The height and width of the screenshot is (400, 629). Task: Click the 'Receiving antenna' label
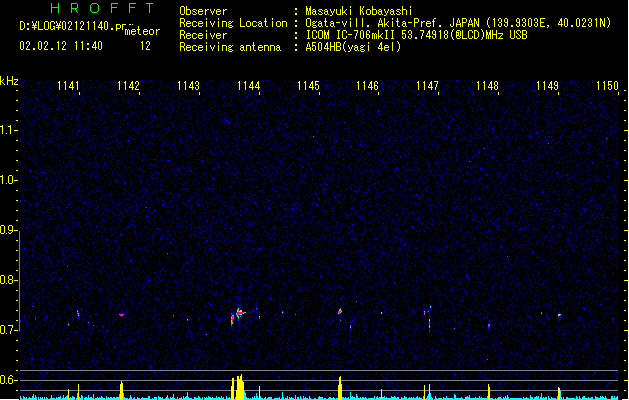230,47
